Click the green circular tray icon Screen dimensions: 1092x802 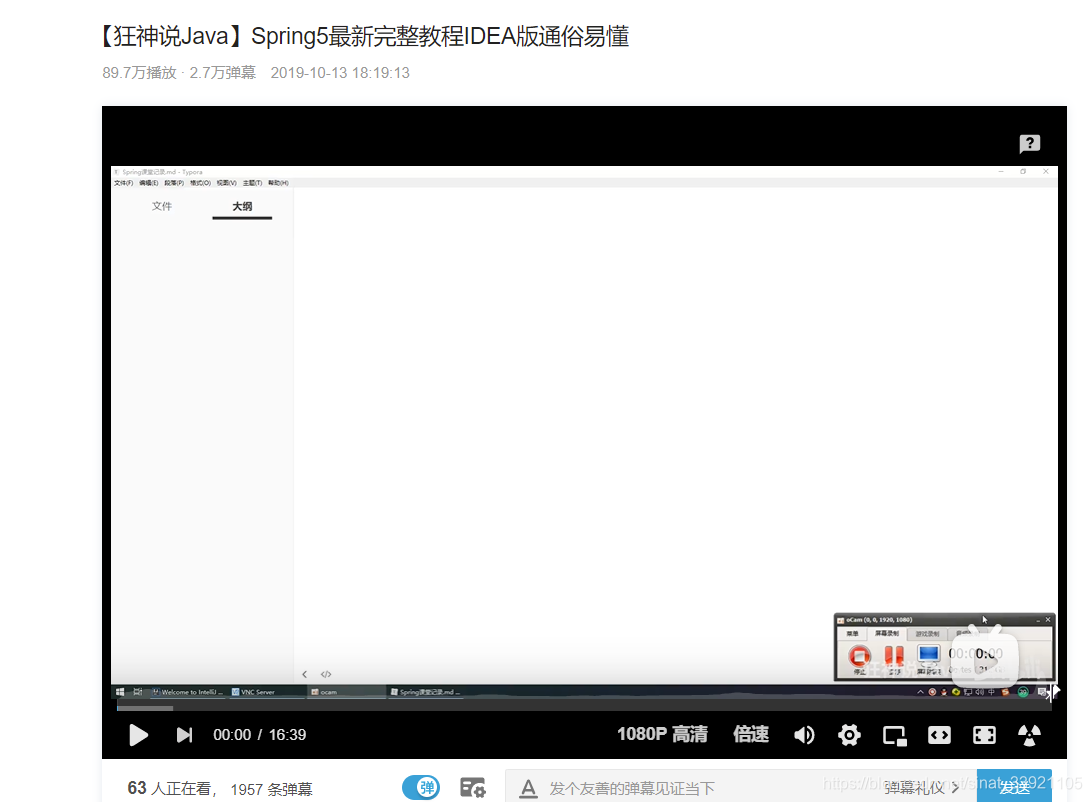tap(1023, 692)
